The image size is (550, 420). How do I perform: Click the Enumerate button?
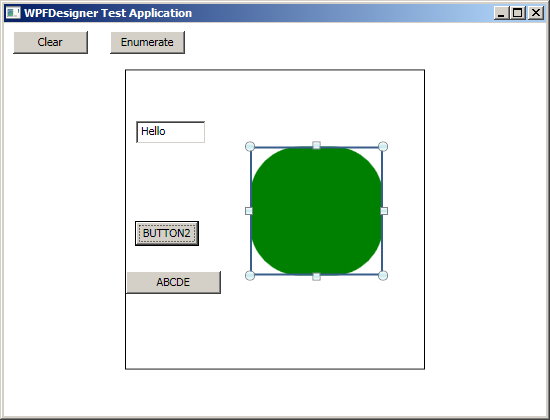(x=147, y=42)
